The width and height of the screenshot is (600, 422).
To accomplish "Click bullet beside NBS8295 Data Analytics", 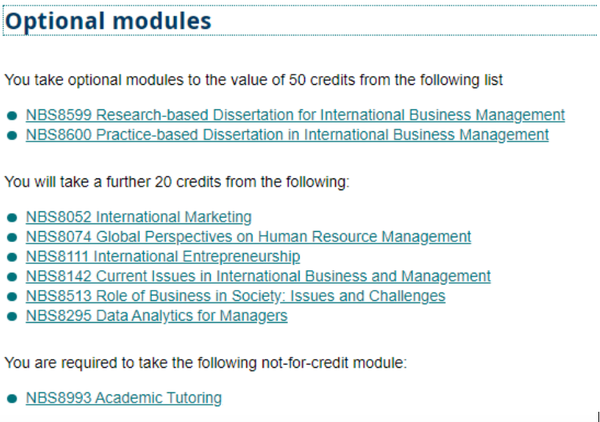I will tap(12, 317).
